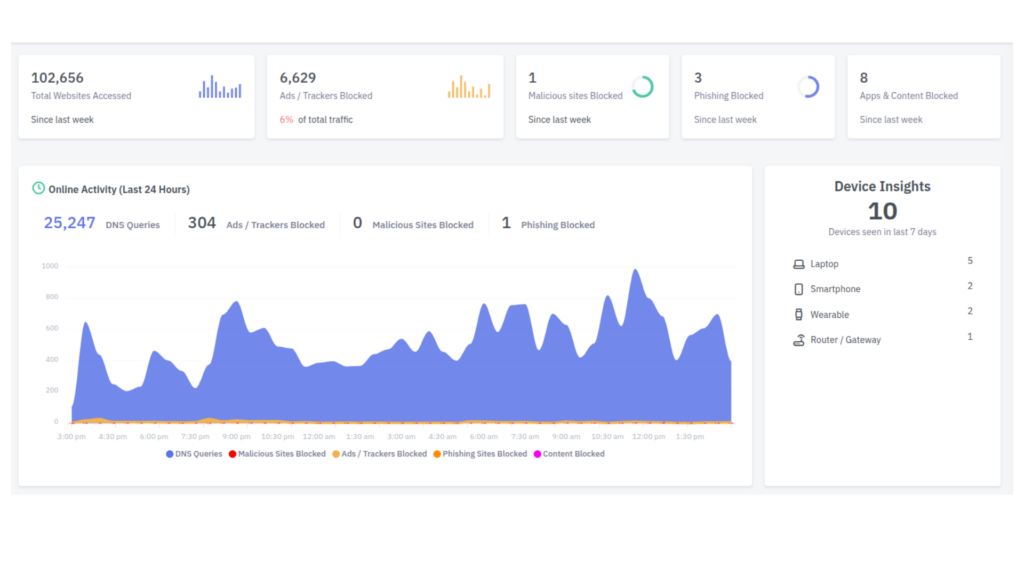Click the 25,247 DNS Queries count
This screenshot has width=1024, height=576.
click(70, 223)
